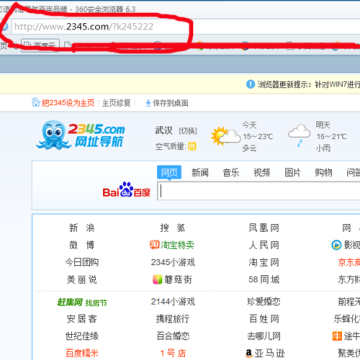
Task: Open the 世纪佳缘 link
Action: (x=82, y=336)
